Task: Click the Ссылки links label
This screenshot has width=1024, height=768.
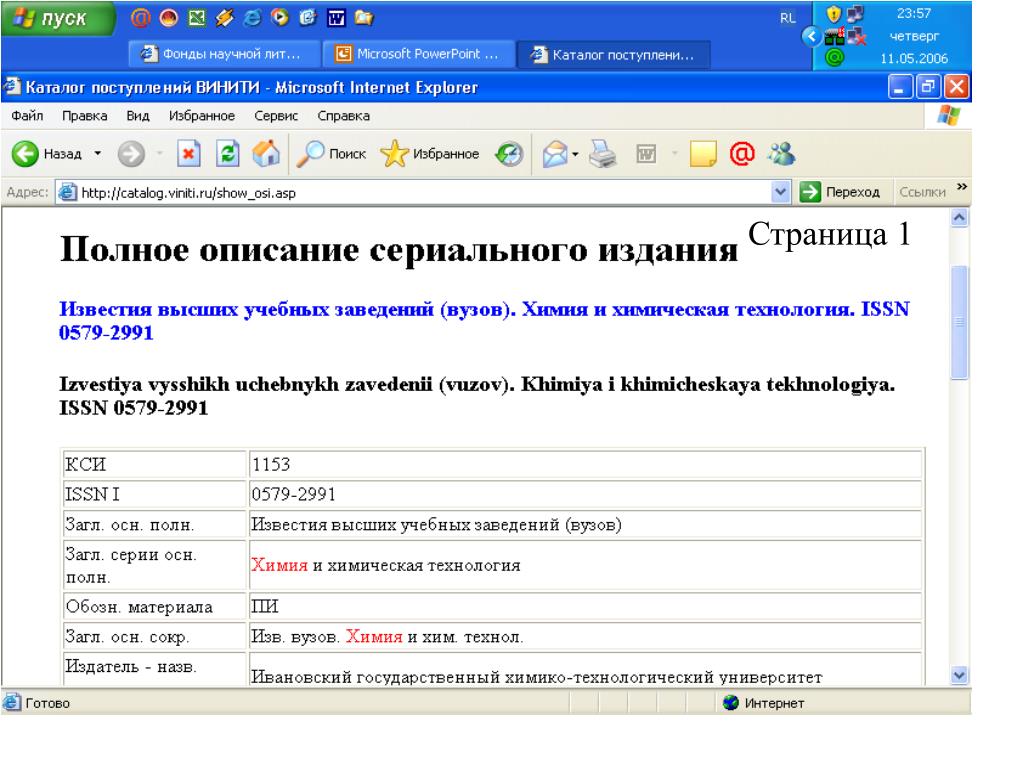Action: click(x=922, y=192)
